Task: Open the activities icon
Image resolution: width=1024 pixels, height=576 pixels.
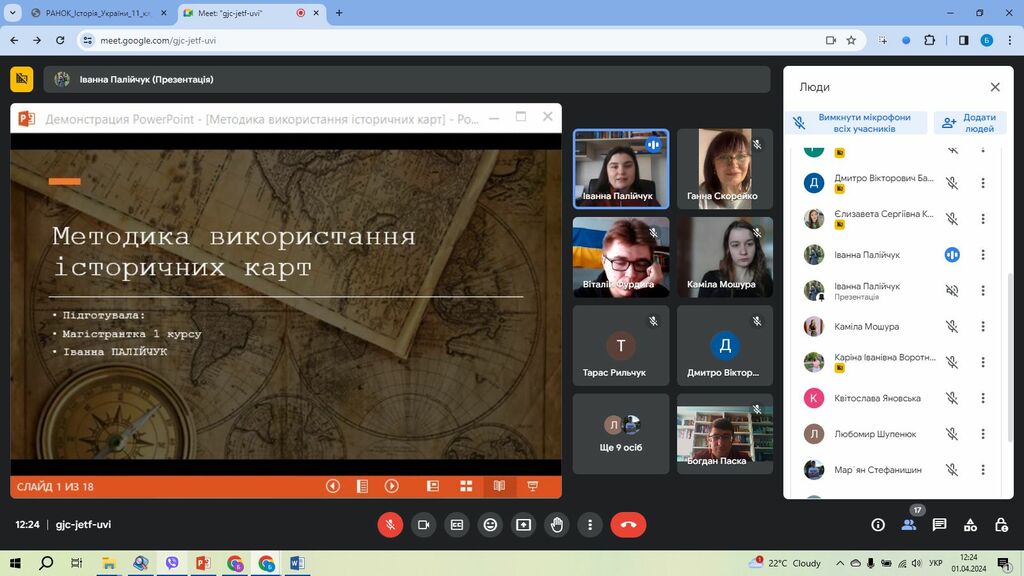Action: [970, 524]
